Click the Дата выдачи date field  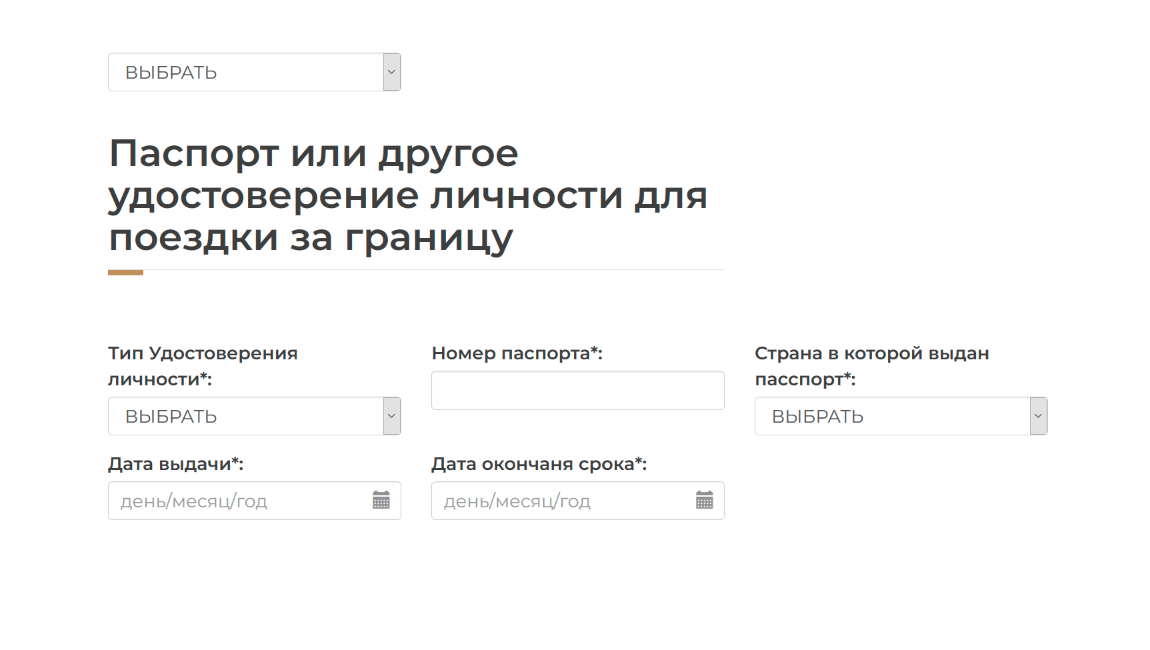point(254,500)
